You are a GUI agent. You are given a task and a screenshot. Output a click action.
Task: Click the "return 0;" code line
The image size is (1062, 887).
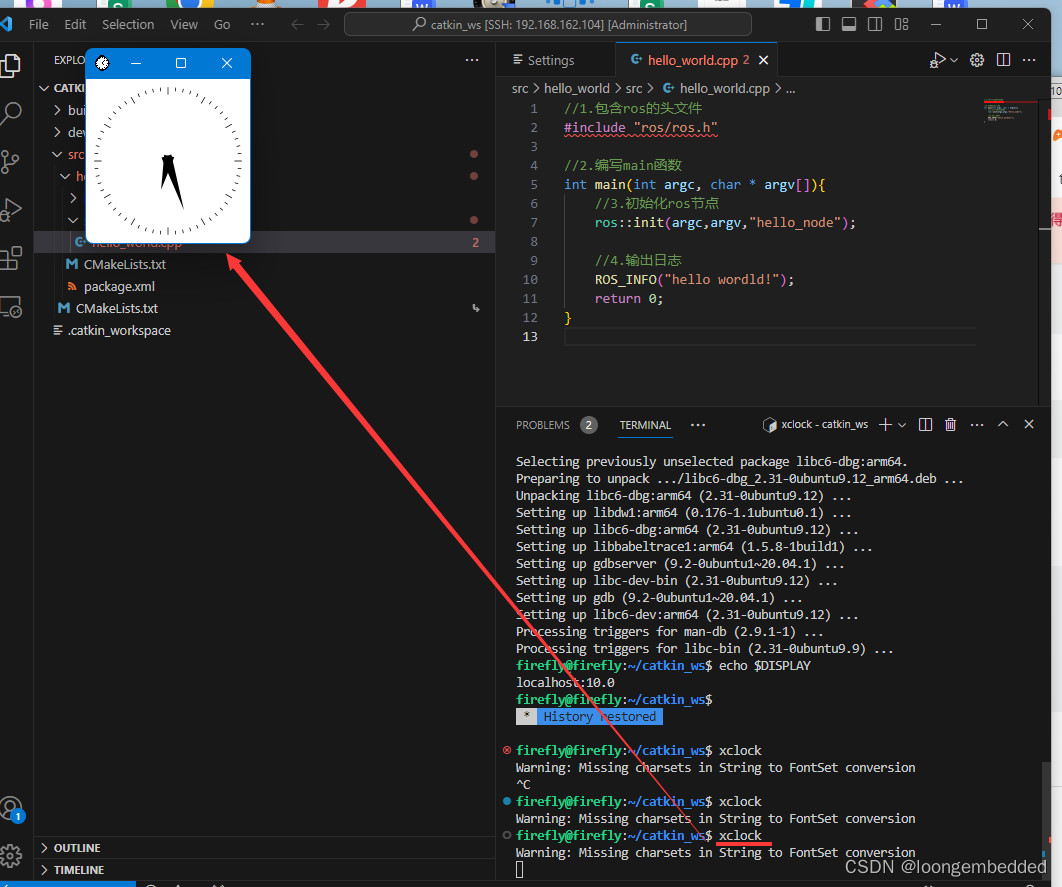pyautogui.click(x=629, y=299)
